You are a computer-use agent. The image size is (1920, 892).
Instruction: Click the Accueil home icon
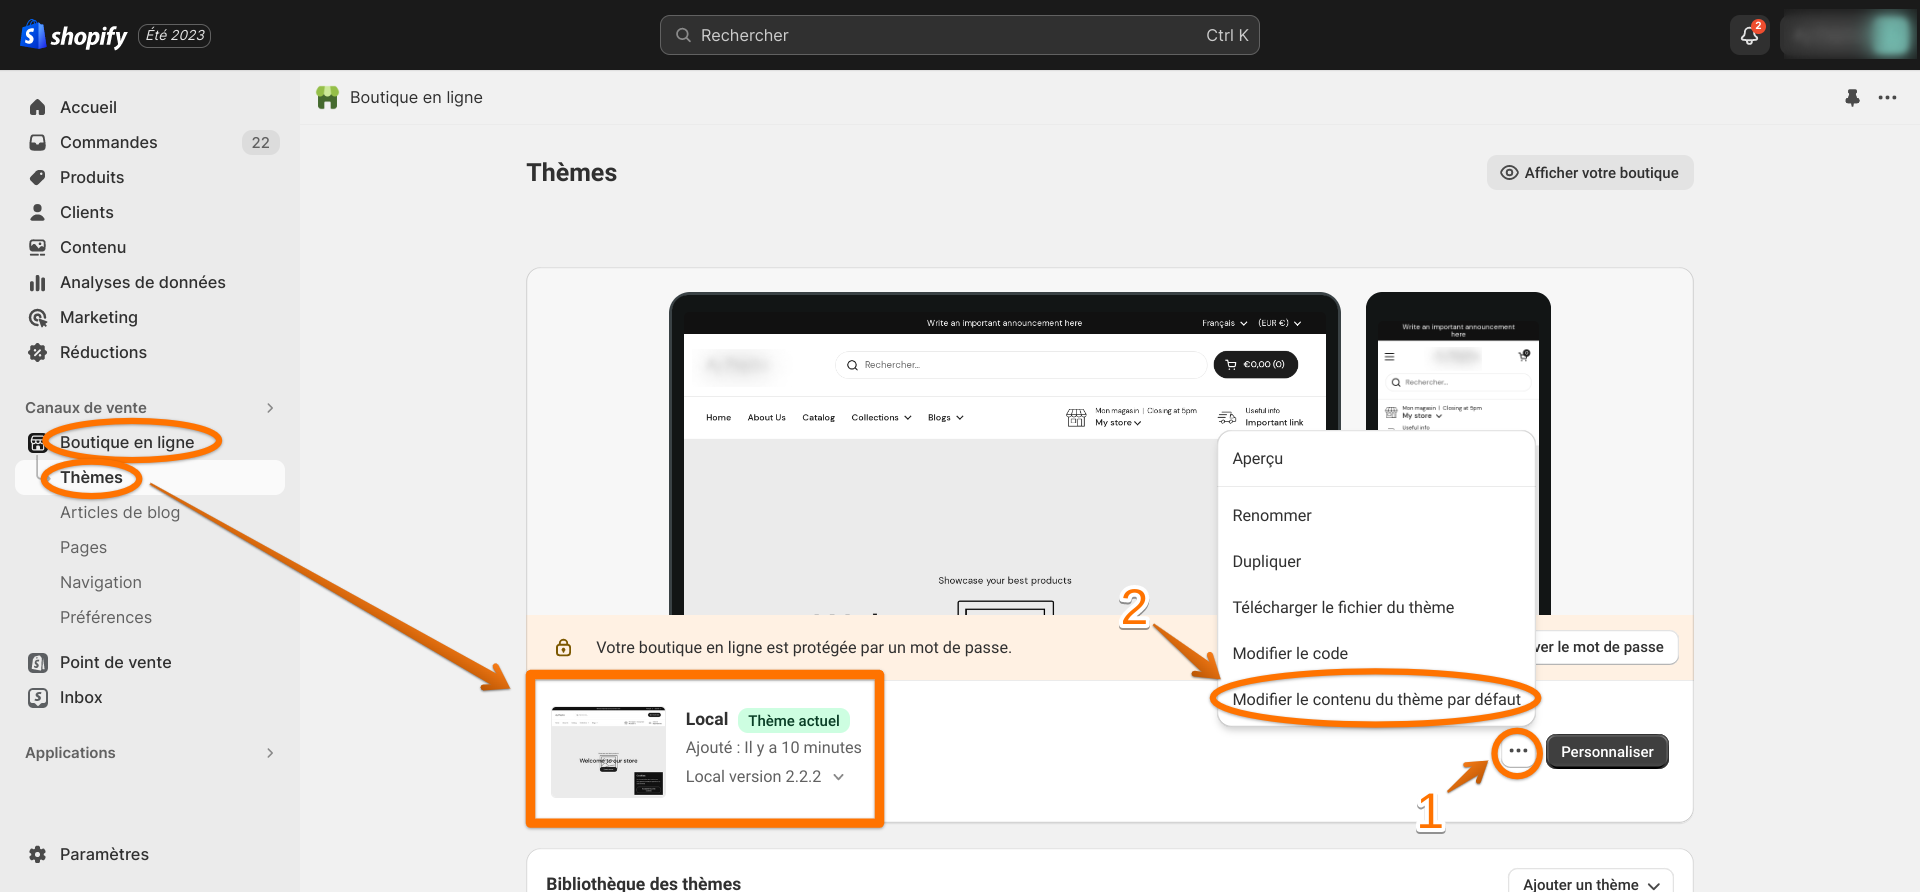coord(38,107)
